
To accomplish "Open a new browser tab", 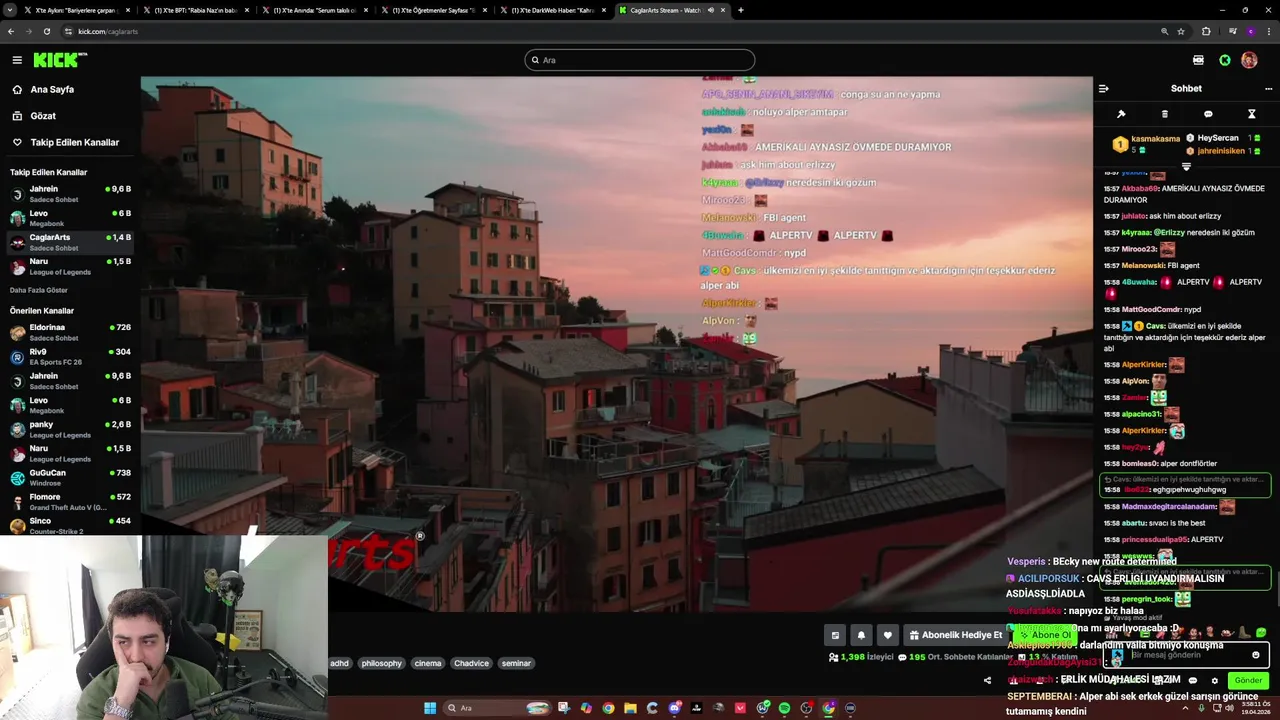I will click(x=740, y=10).
